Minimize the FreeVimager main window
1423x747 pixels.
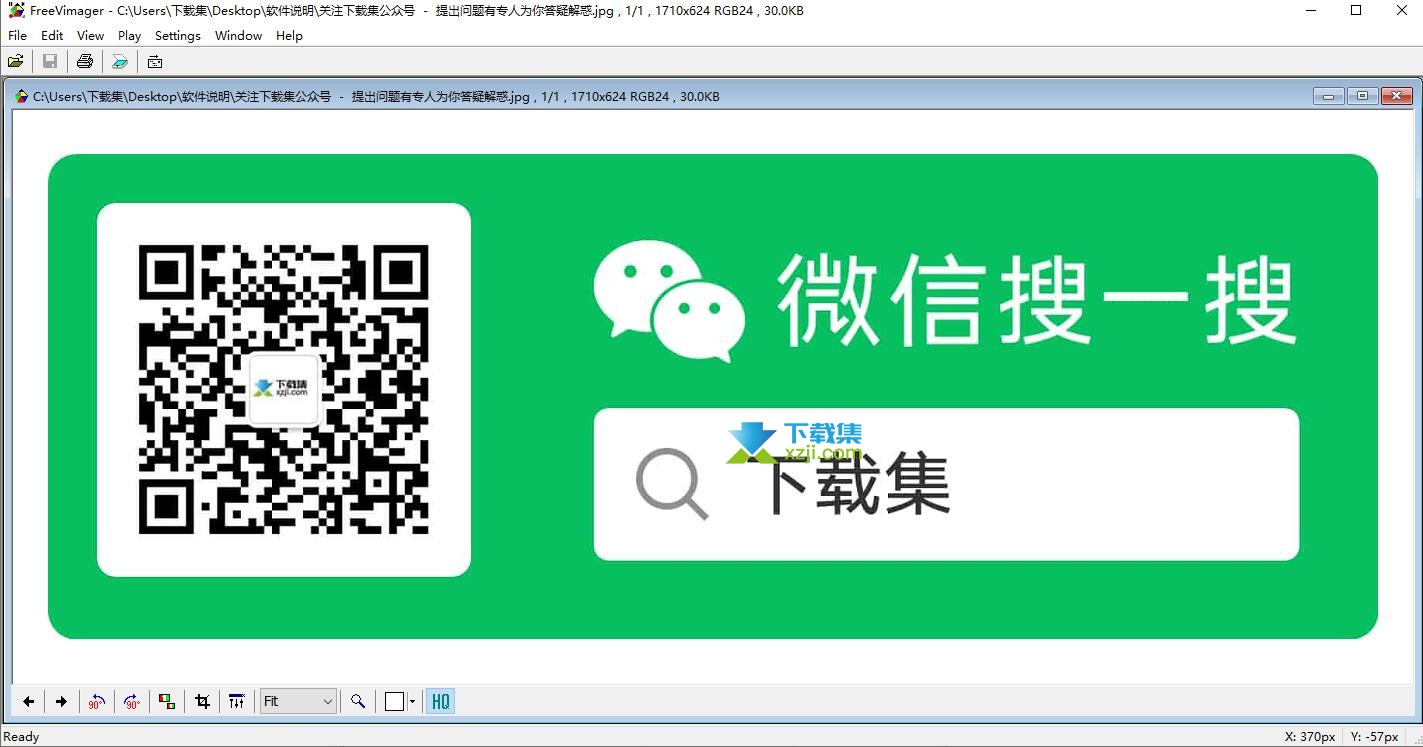[1311, 11]
